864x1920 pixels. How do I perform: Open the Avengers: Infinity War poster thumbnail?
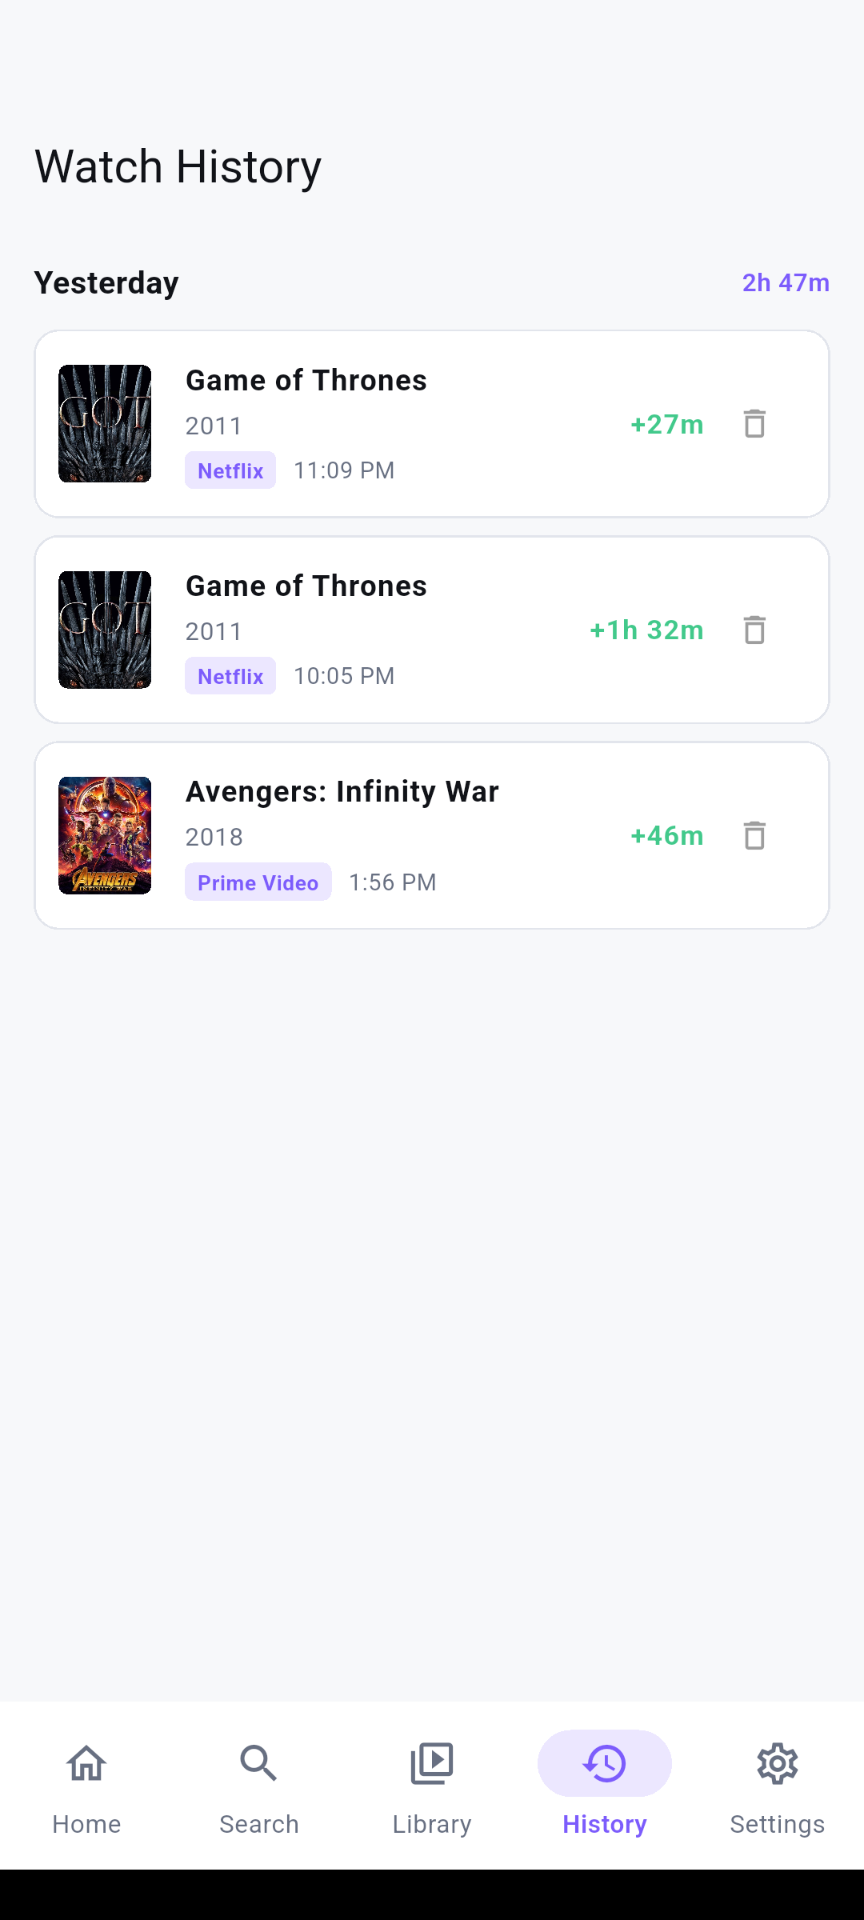click(105, 836)
